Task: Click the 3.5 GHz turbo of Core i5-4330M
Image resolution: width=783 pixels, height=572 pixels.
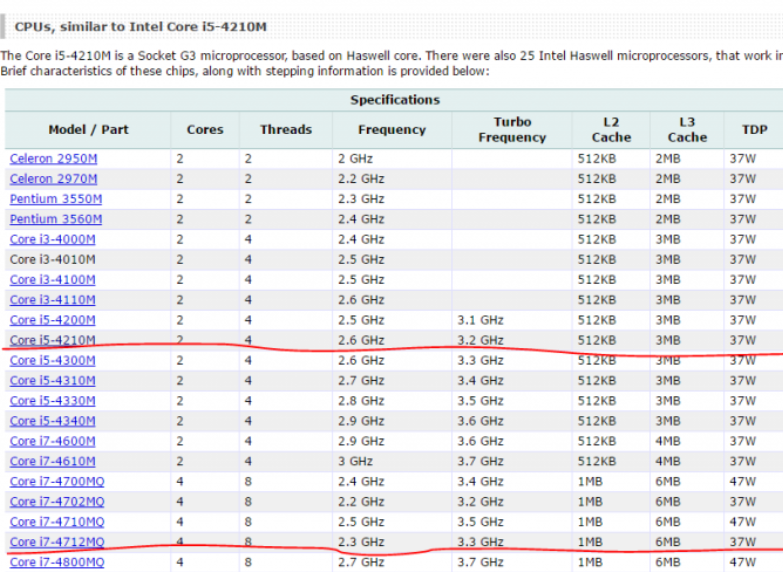Action: [x=480, y=401]
